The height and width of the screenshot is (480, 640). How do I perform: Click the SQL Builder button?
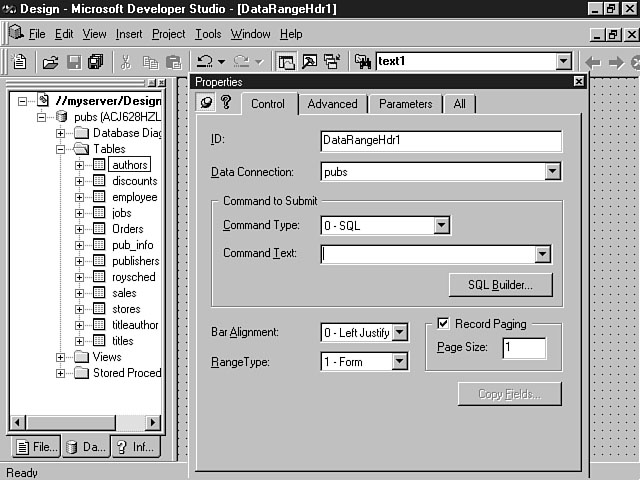click(x=509, y=285)
